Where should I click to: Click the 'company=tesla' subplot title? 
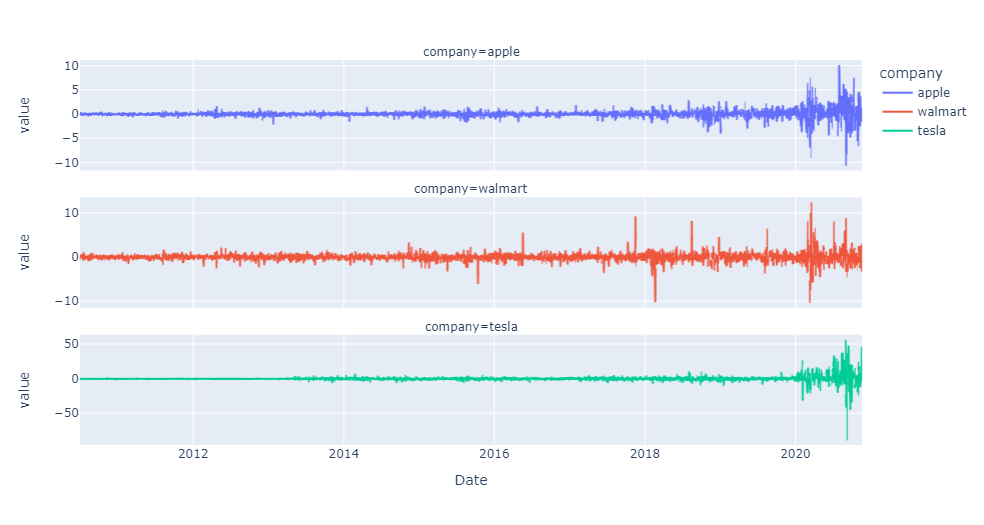pos(471,326)
